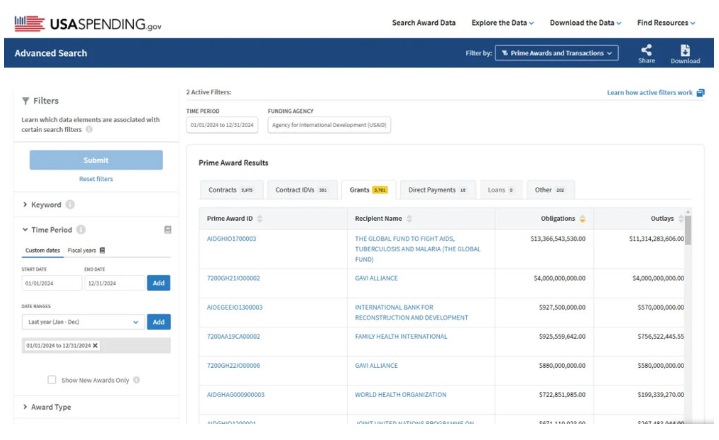The image size is (719, 440).
Task: Sort by Recipient Name column arrows
Action: point(409,219)
